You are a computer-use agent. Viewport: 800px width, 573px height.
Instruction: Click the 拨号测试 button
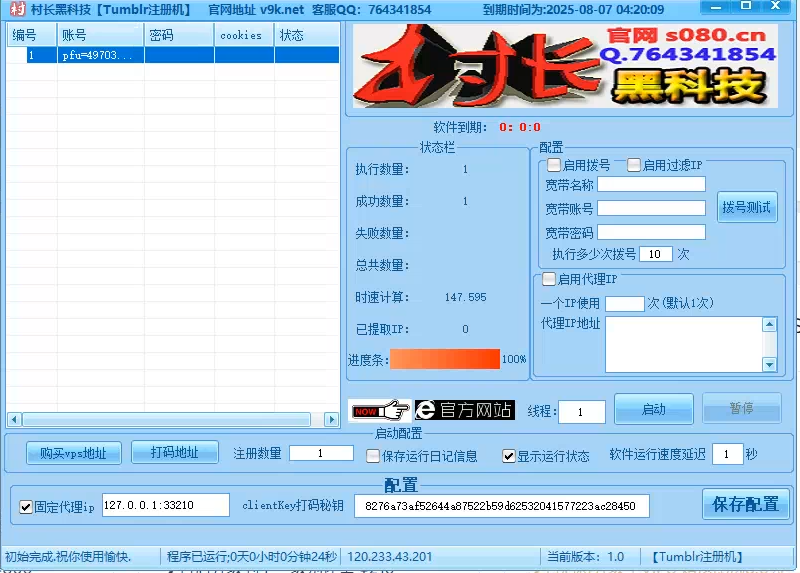click(x=747, y=207)
